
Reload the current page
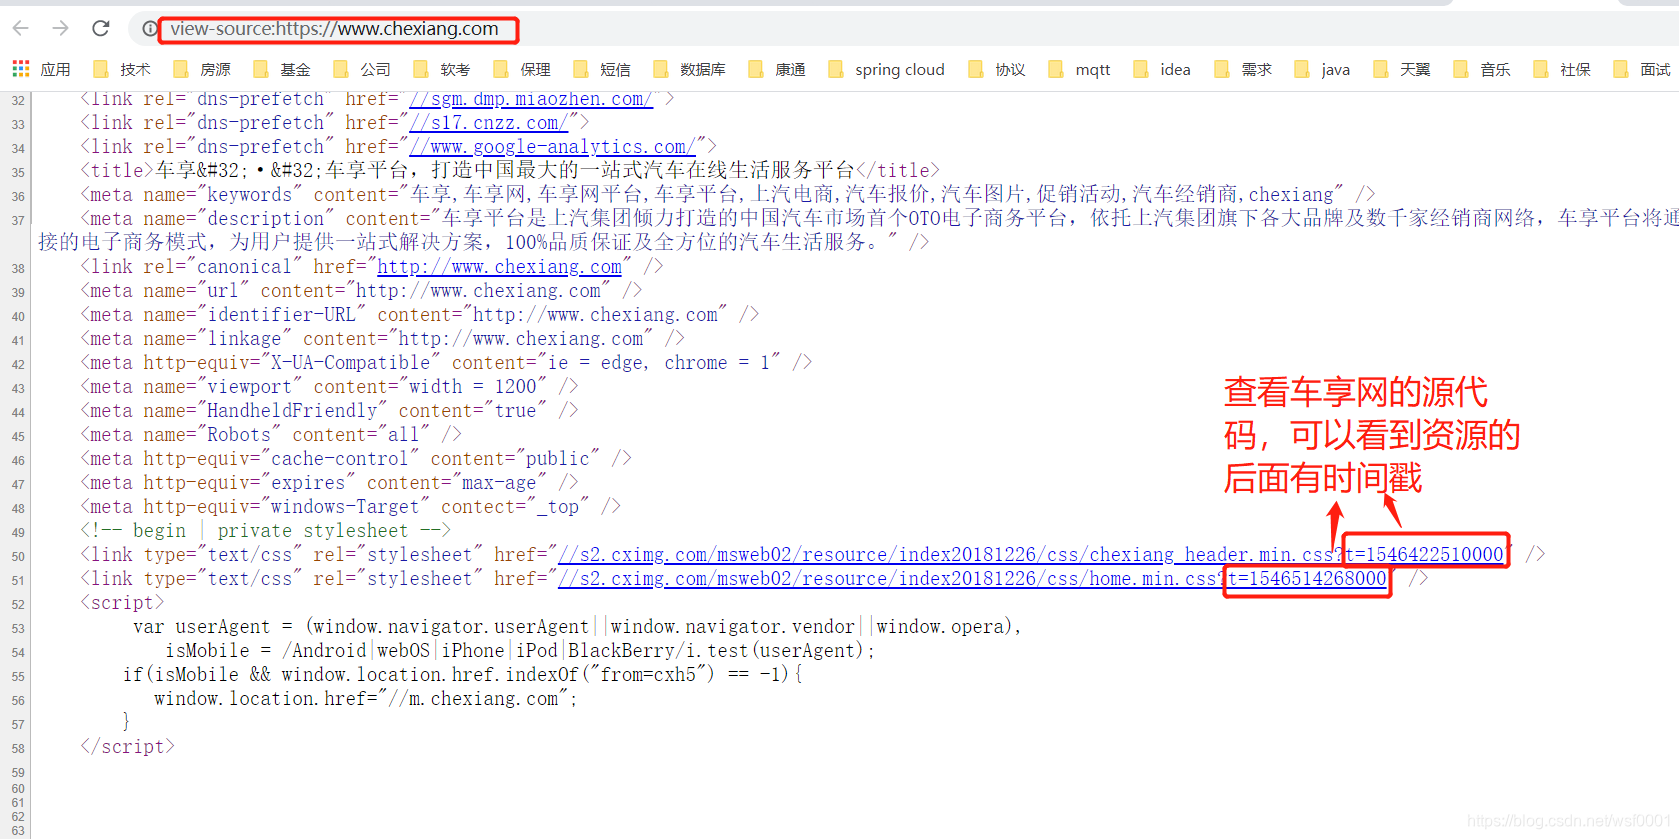100,28
